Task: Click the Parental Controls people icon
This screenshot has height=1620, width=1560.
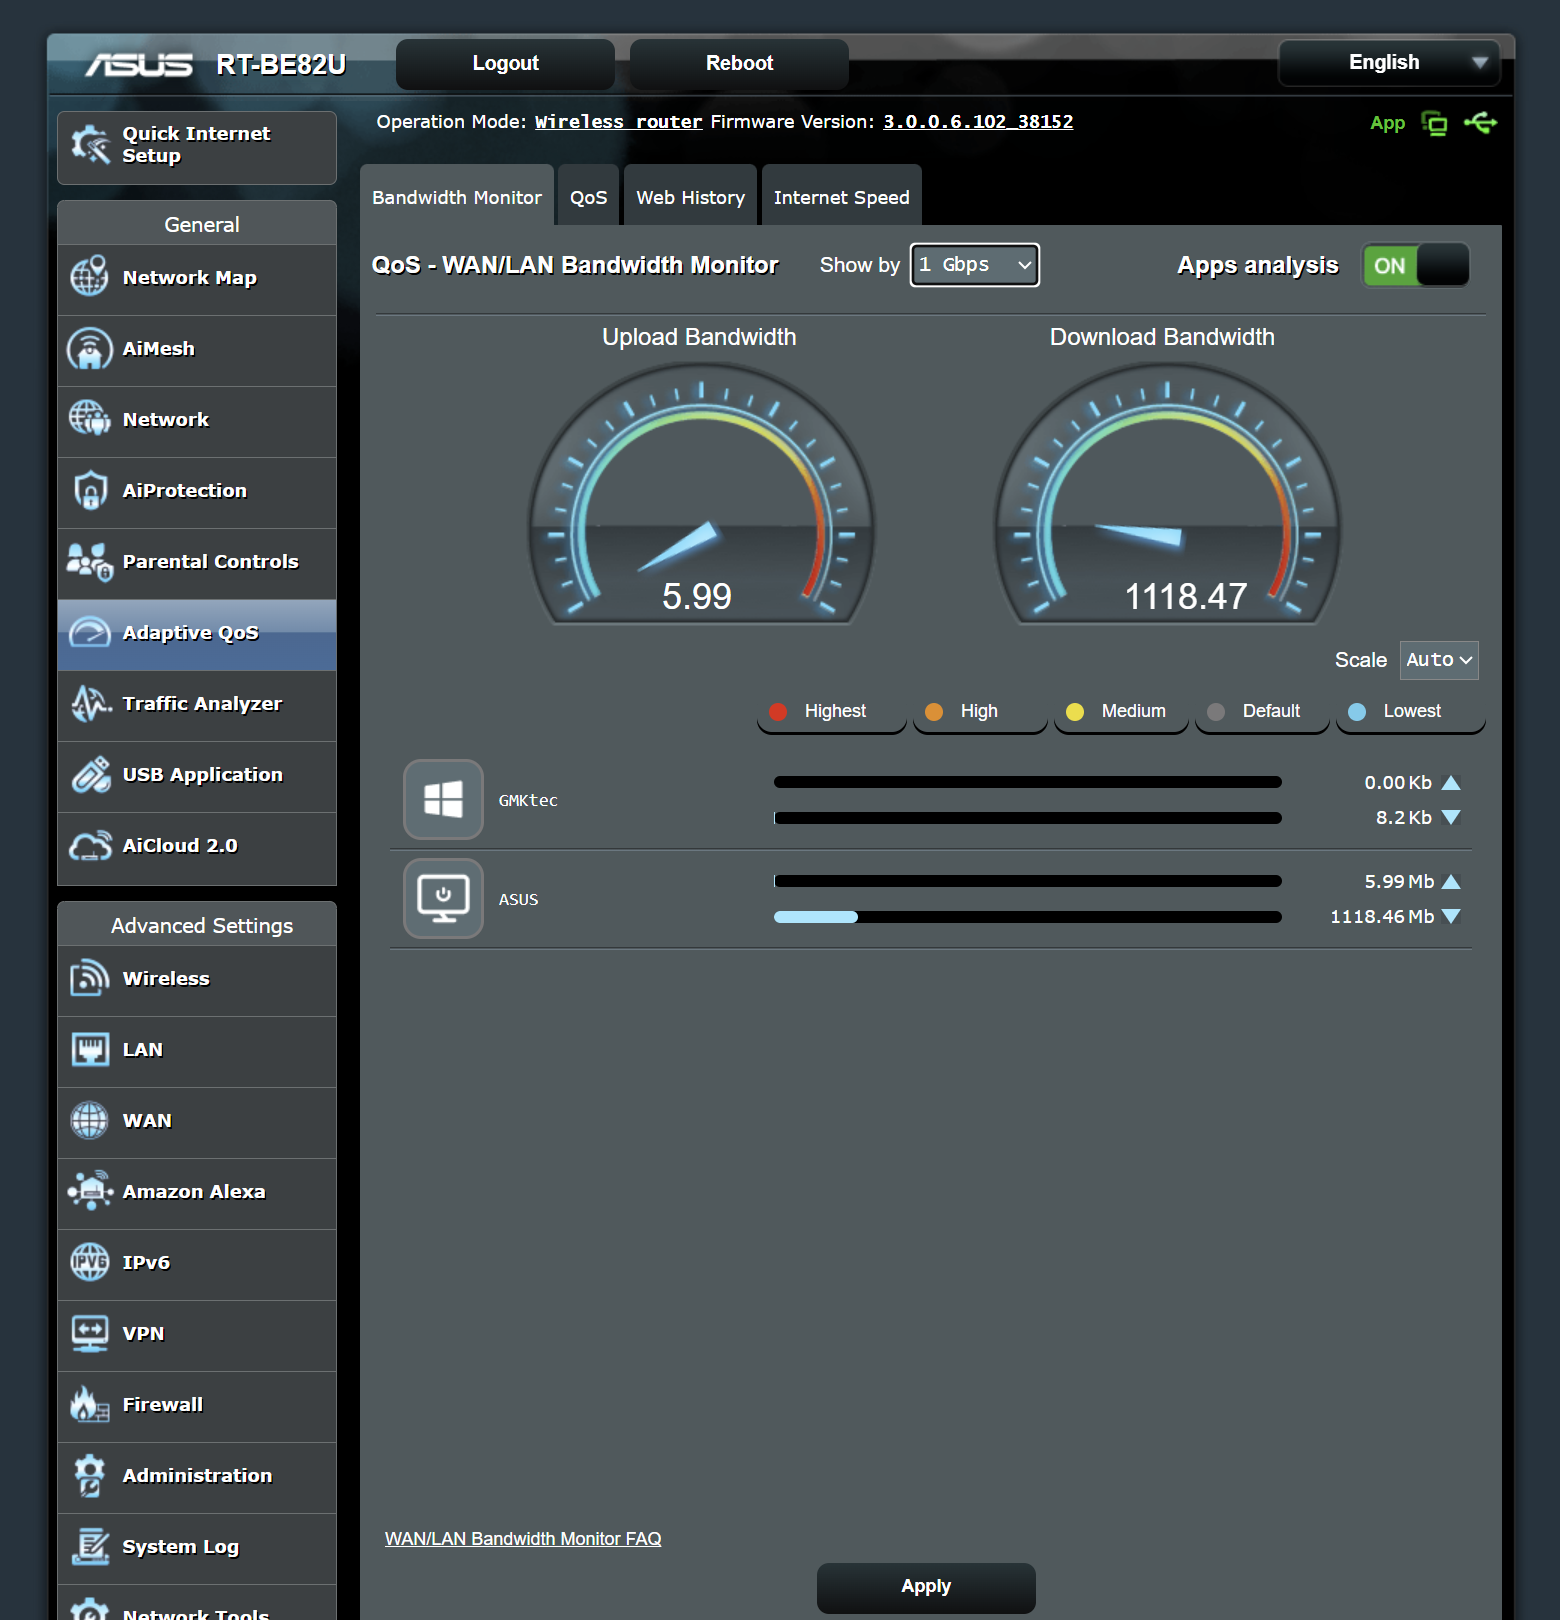Action: [90, 561]
